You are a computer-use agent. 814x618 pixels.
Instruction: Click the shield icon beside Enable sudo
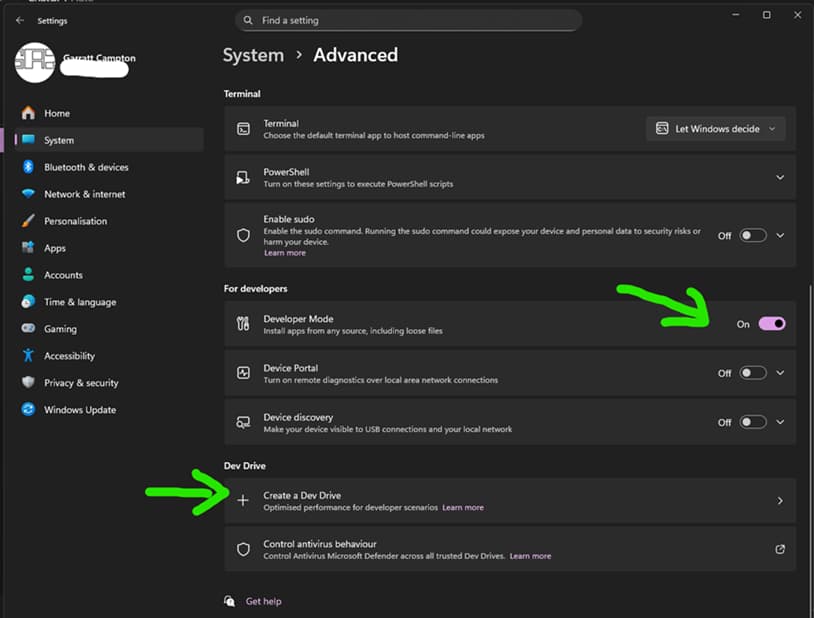[x=243, y=235]
